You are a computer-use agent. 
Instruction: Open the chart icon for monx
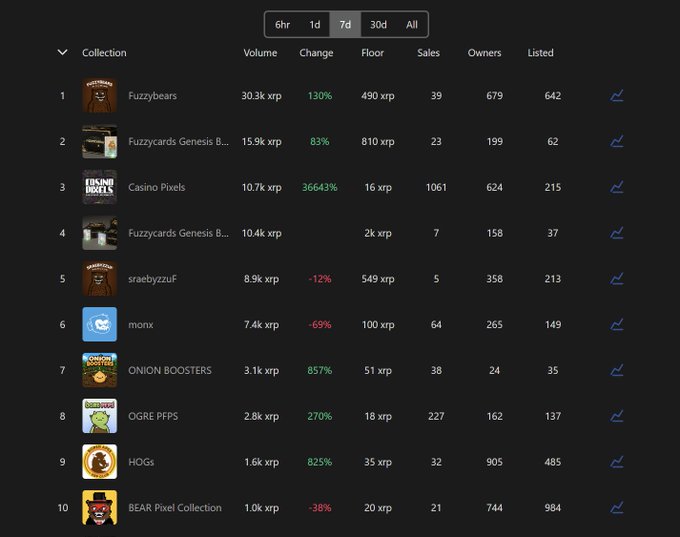617,324
